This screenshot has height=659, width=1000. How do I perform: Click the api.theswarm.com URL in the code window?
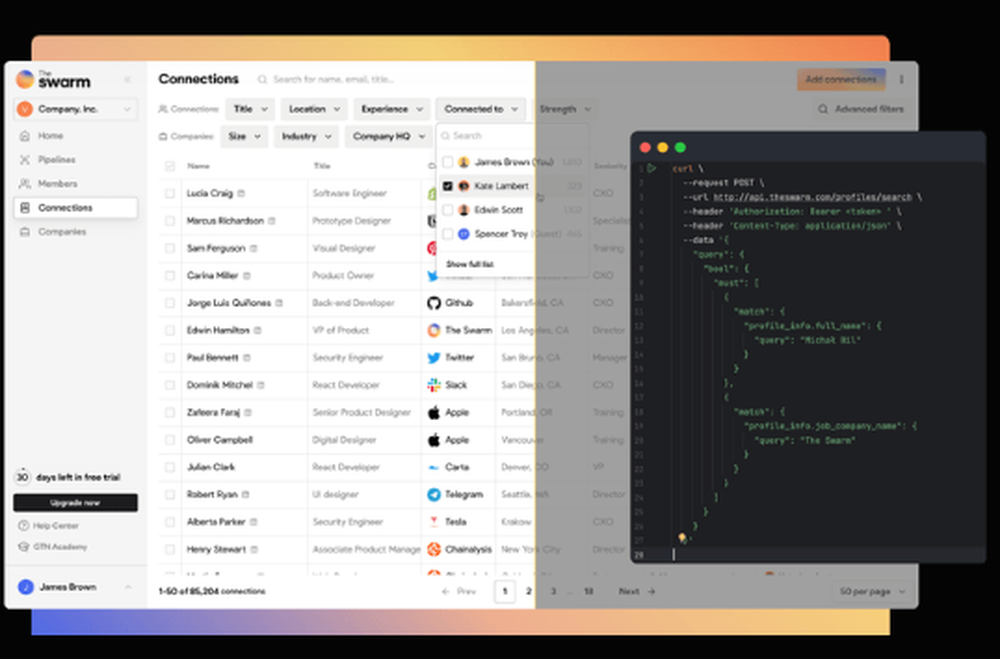(x=812, y=197)
